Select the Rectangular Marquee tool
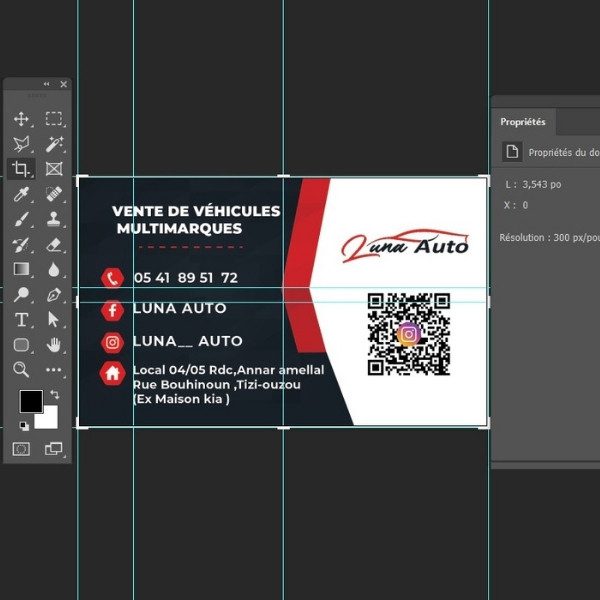 (x=54, y=119)
